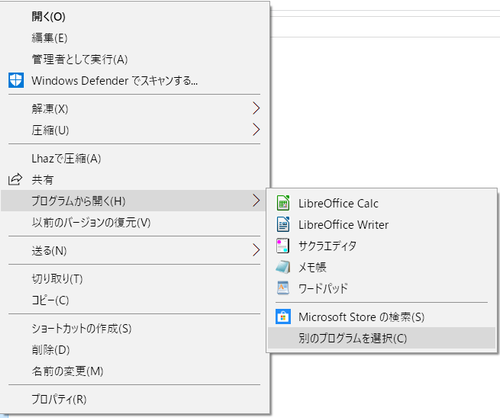Screen dimensions: 500x418
Task: Open with LibreOffice Writer entry
Action: [x=382, y=224]
